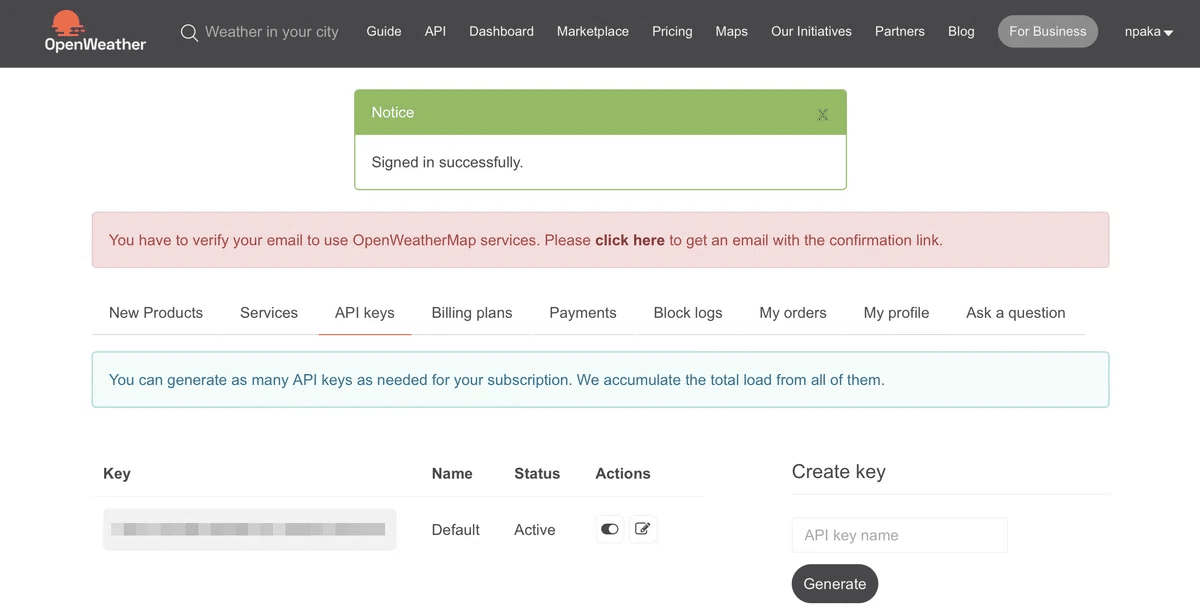Click the OpenWeather logo

[95, 31]
